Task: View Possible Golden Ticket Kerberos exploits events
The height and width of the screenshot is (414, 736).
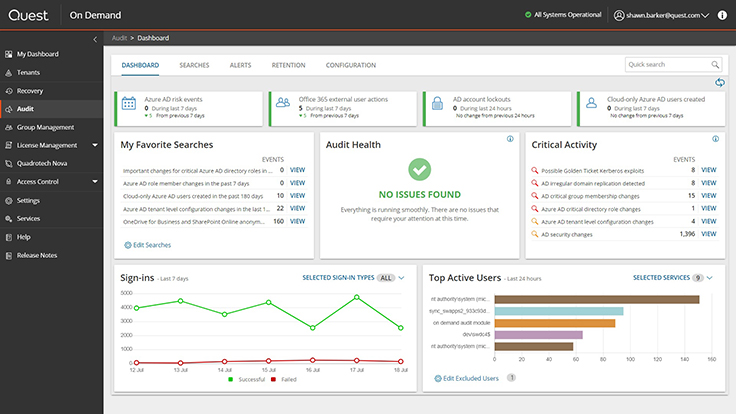Action: [709, 170]
